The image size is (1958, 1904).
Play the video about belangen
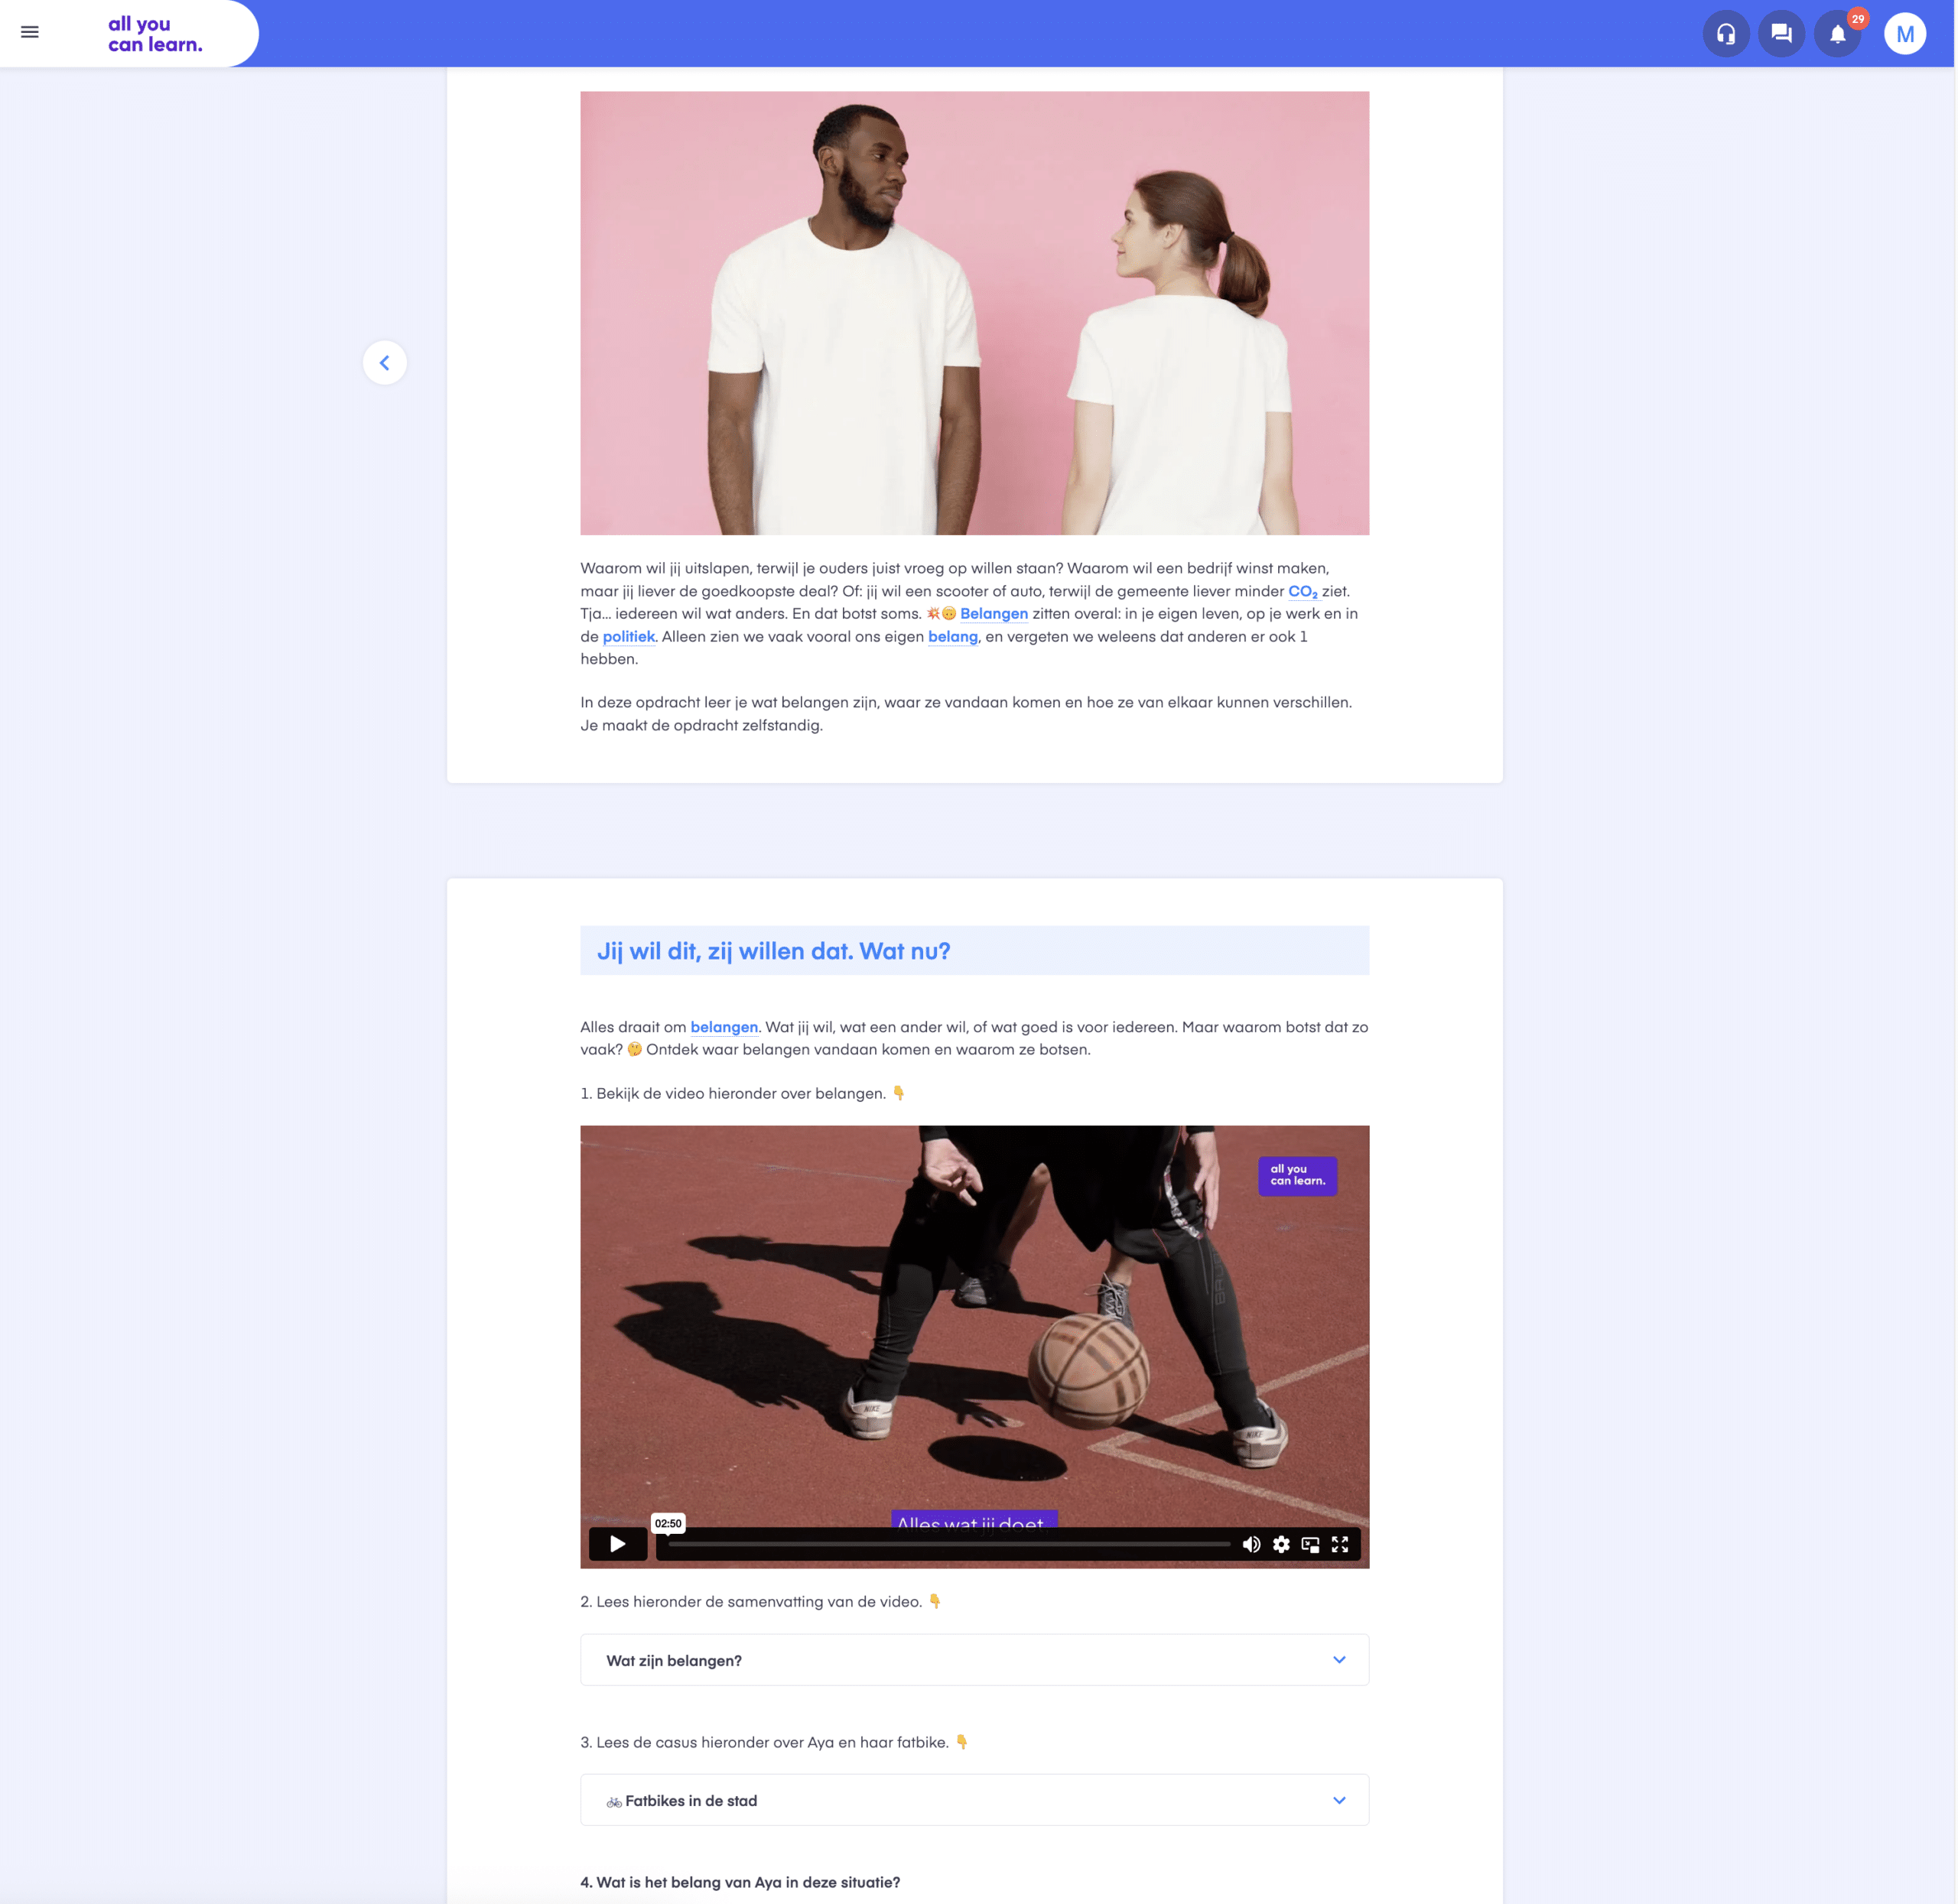(x=617, y=1544)
